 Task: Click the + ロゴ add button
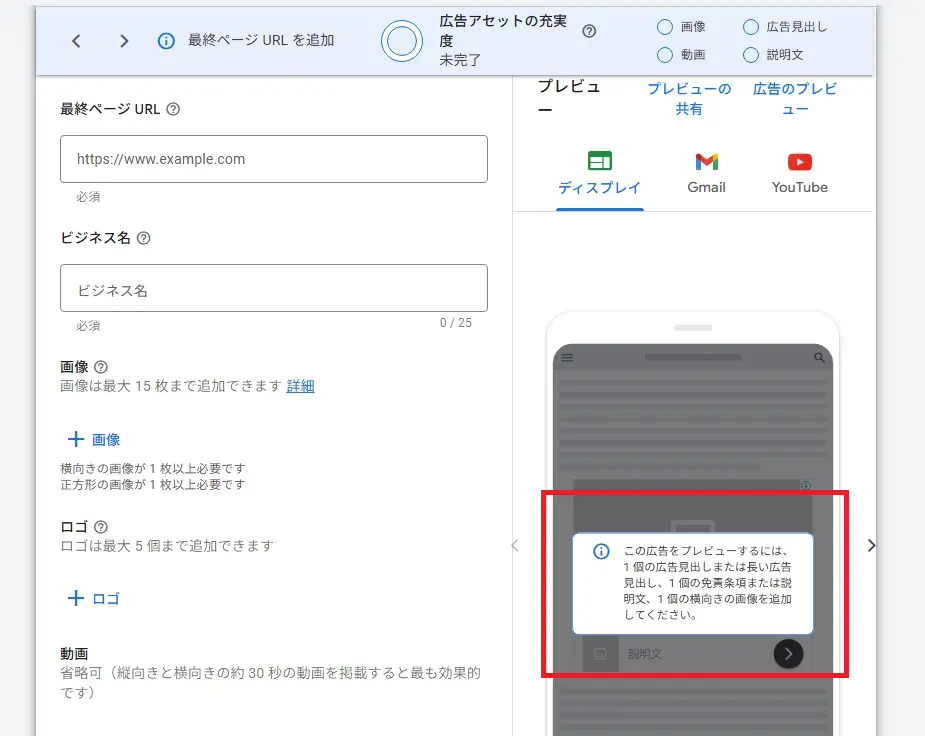point(94,599)
